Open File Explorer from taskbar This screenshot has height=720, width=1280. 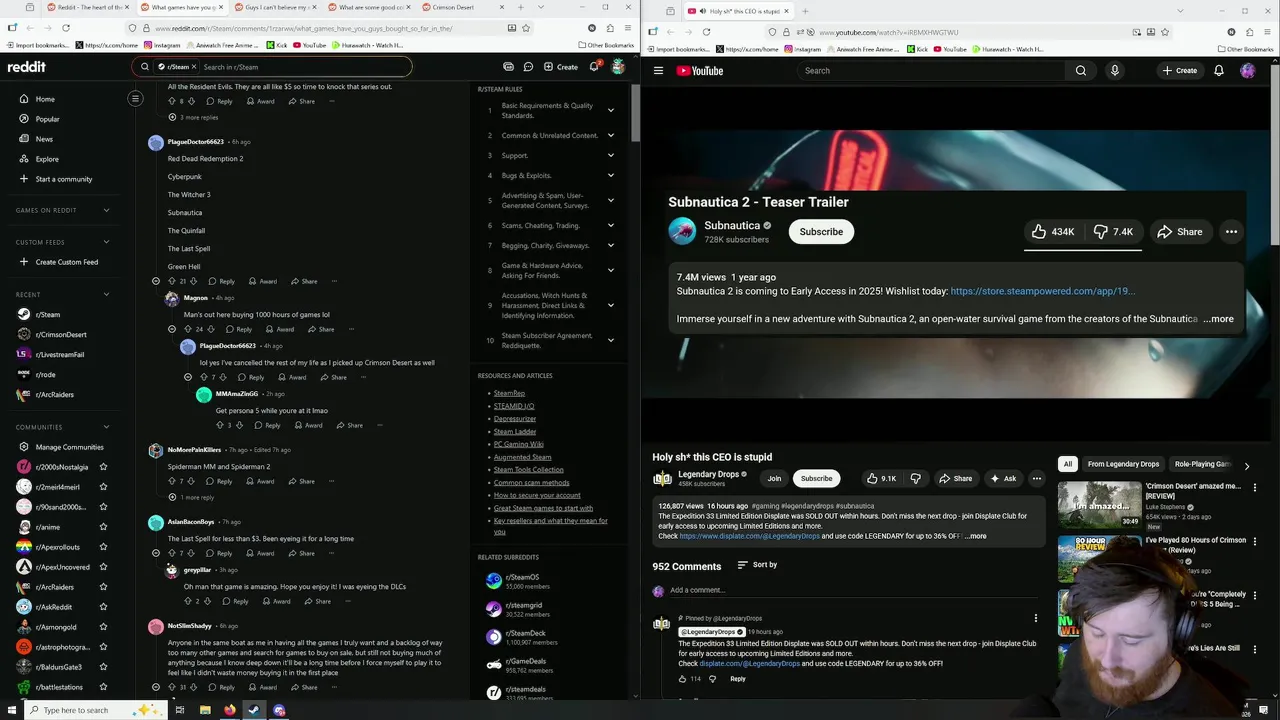pyautogui.click(x=205, y=710)
